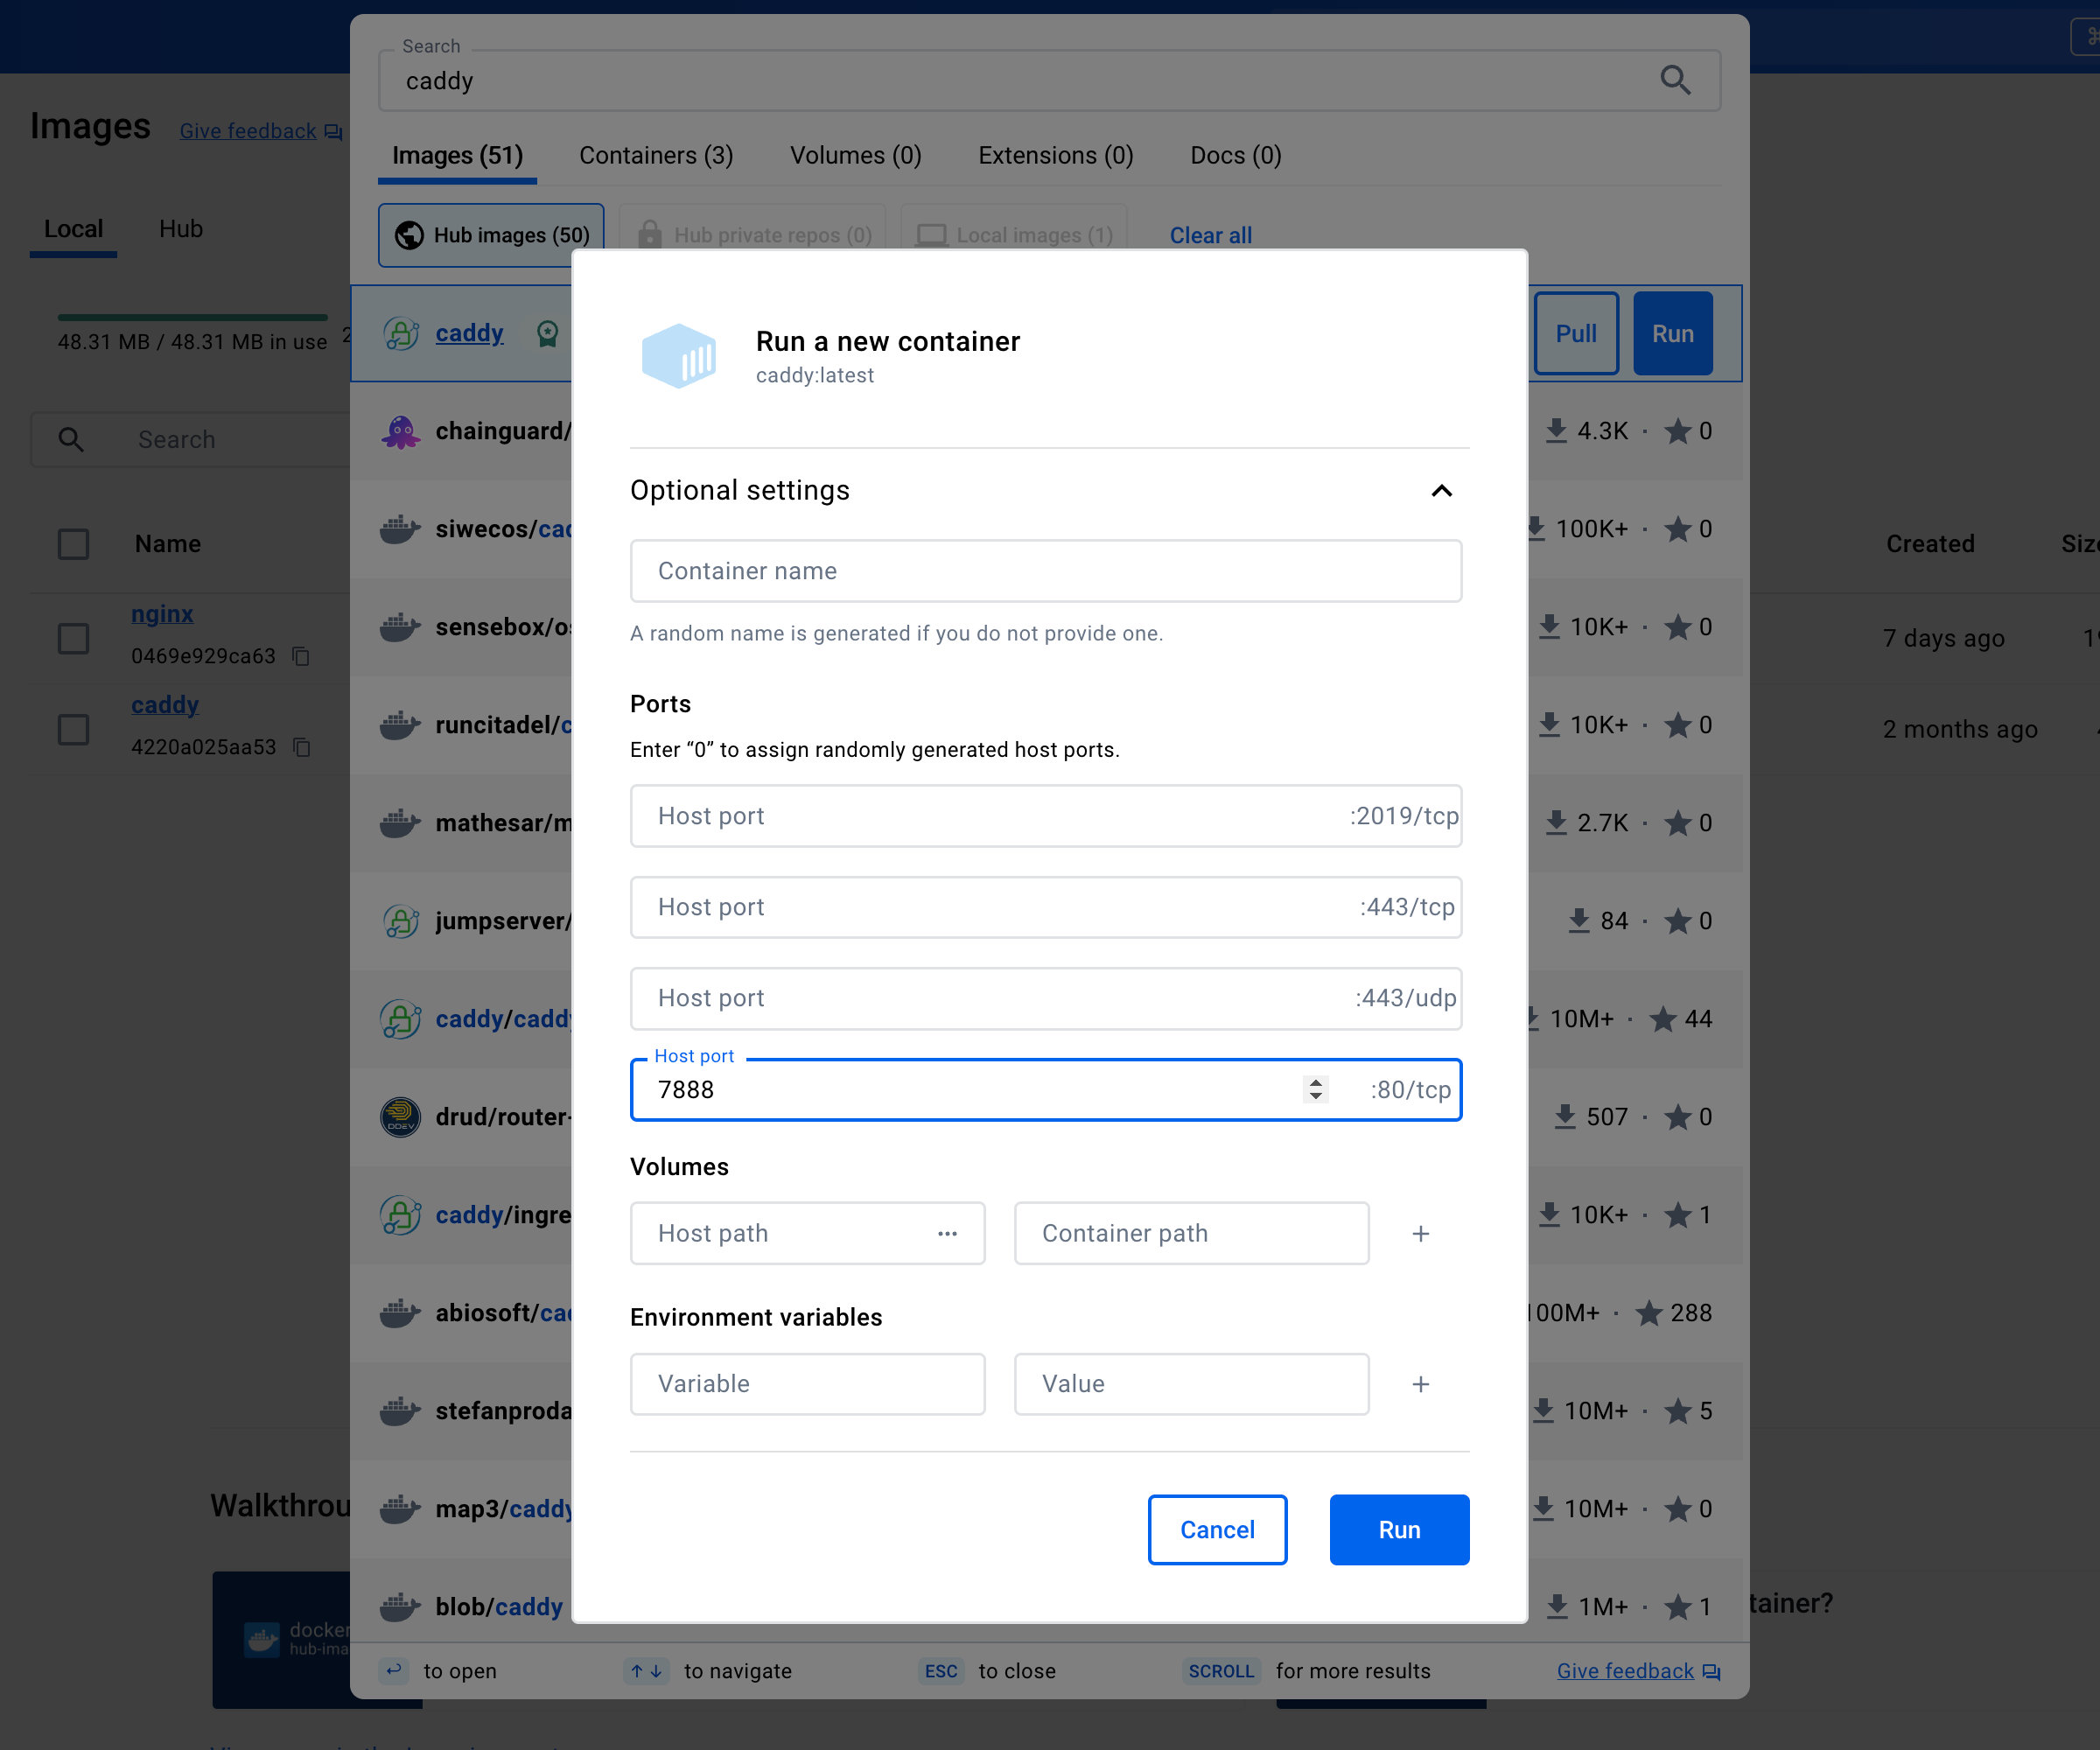Screen dimensions: 2100x1750
Task: Open the Extensions (0) tab
Action: 1056,156
